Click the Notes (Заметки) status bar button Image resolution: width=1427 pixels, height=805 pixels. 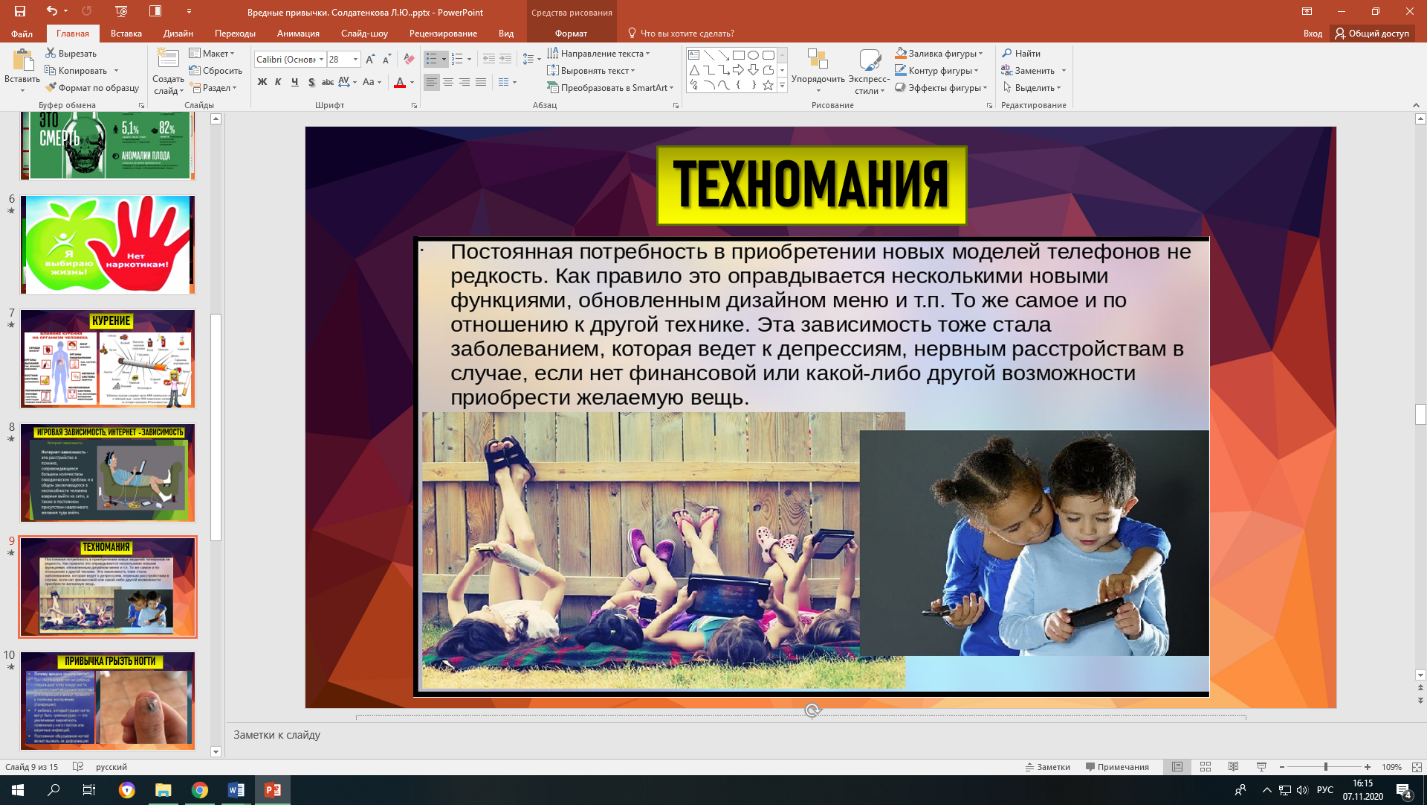(1048, 767)
